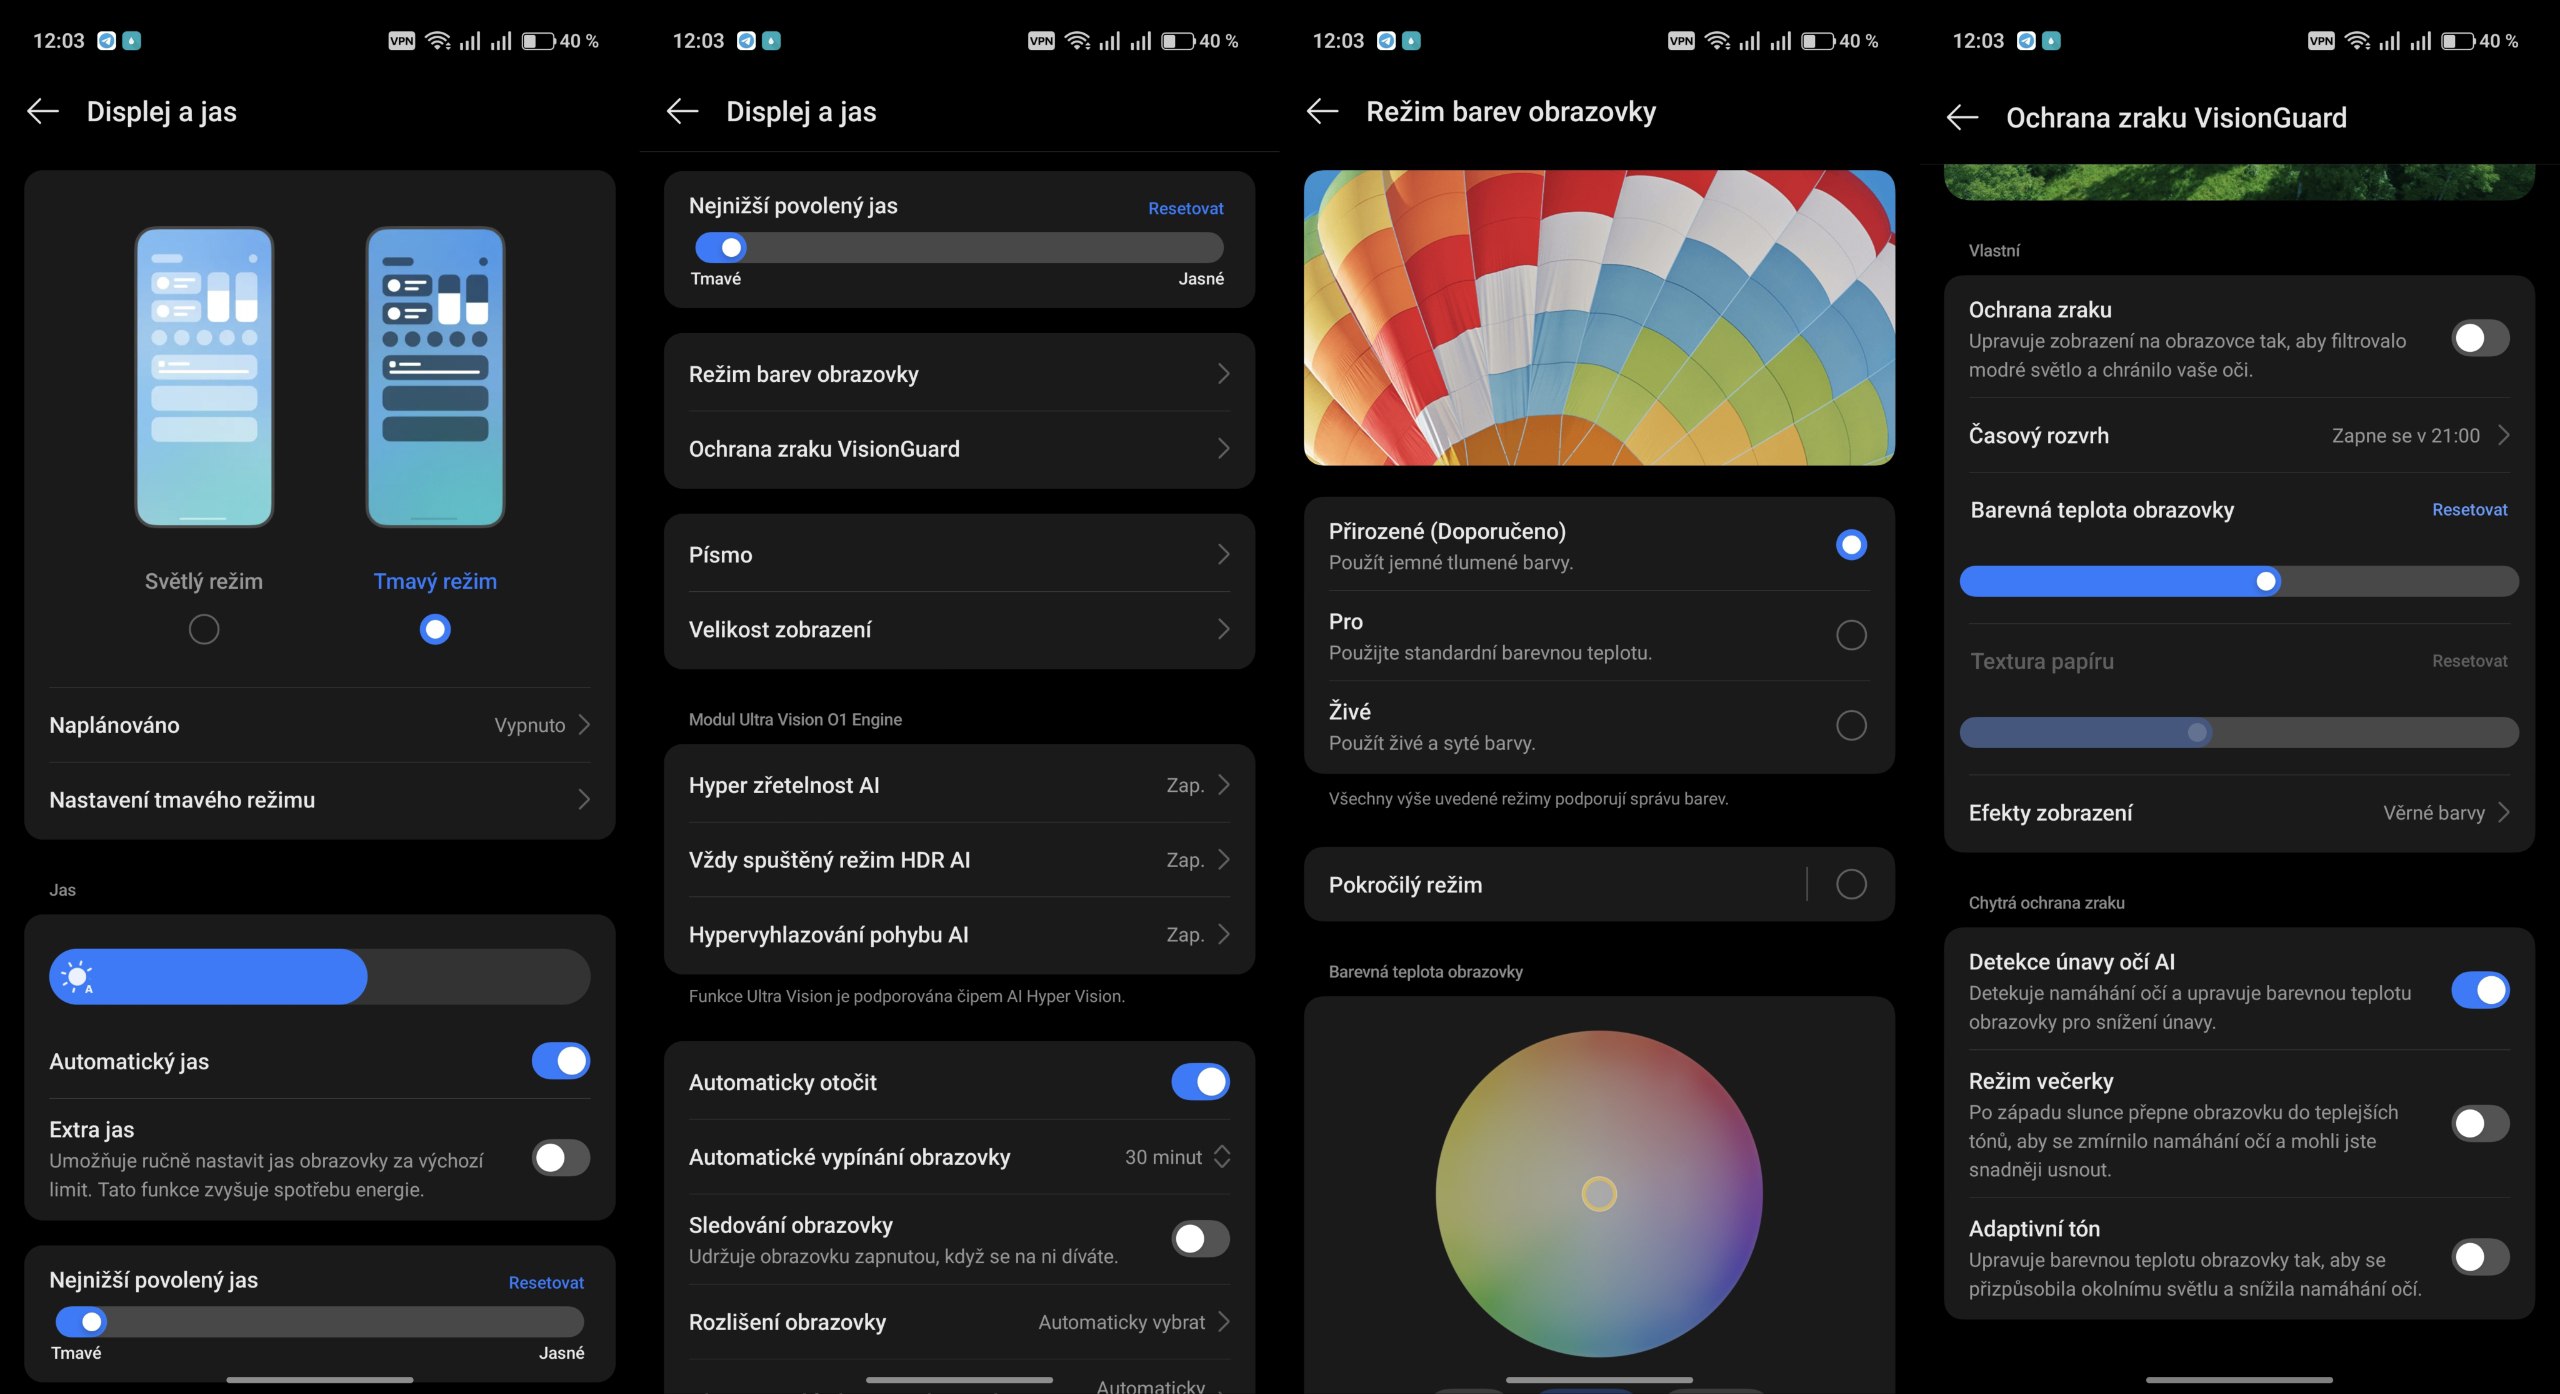Tap the Světlý režim phone illustration
2560x1394 pixels.
(204, 376)
